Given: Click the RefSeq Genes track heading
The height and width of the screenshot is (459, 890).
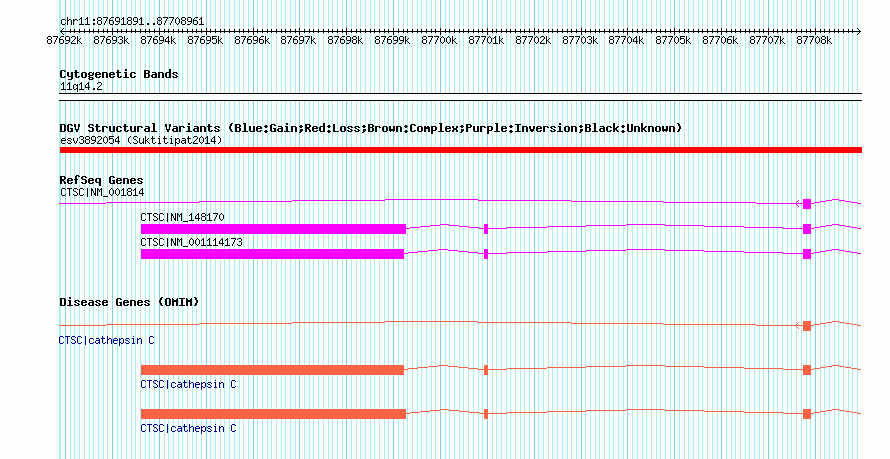Looking at the screenshot, I should click(101, 180).
